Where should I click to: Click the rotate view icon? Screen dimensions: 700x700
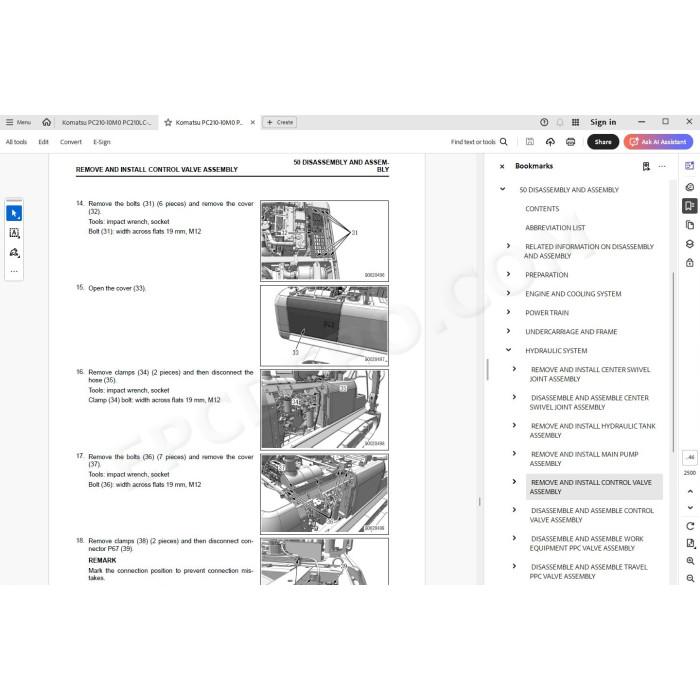point(690,526)
